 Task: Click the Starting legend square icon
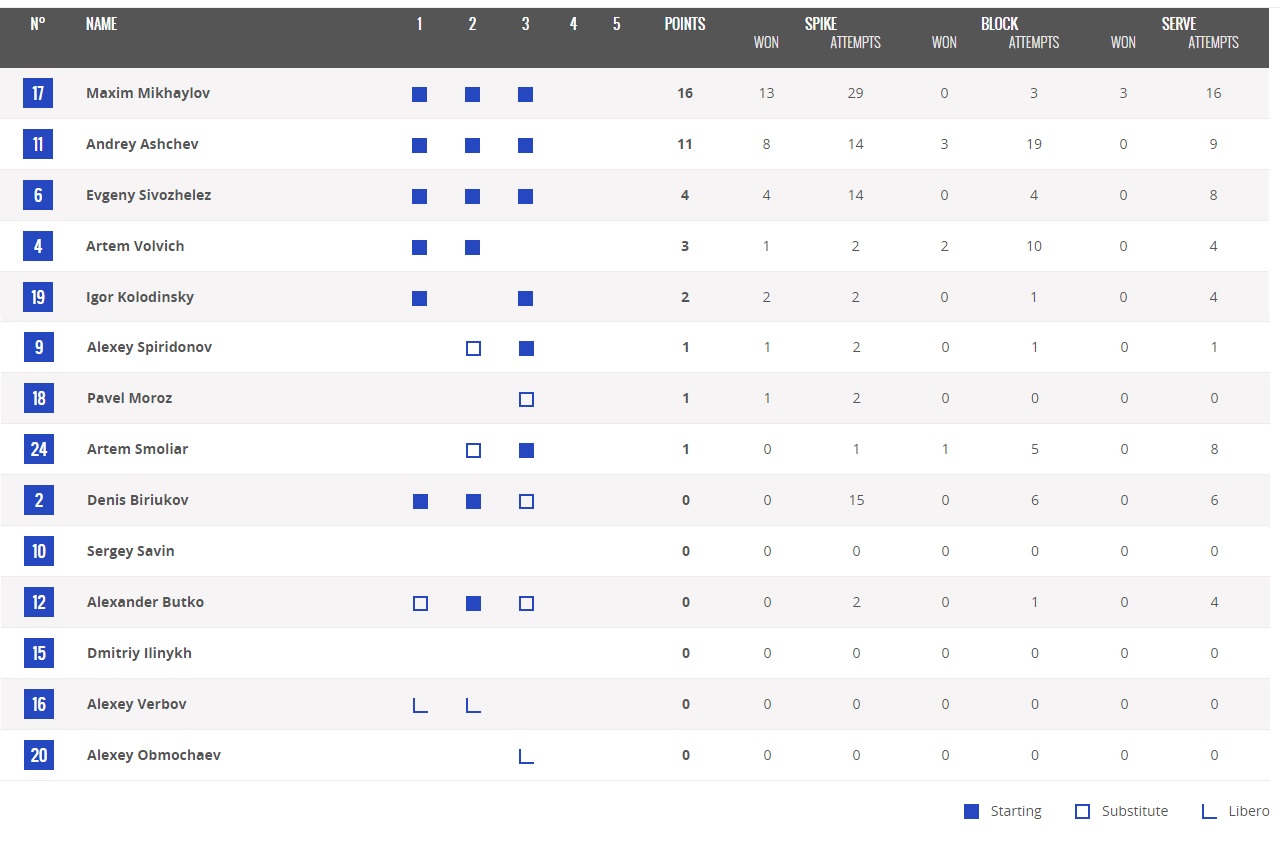coord(971,811)
